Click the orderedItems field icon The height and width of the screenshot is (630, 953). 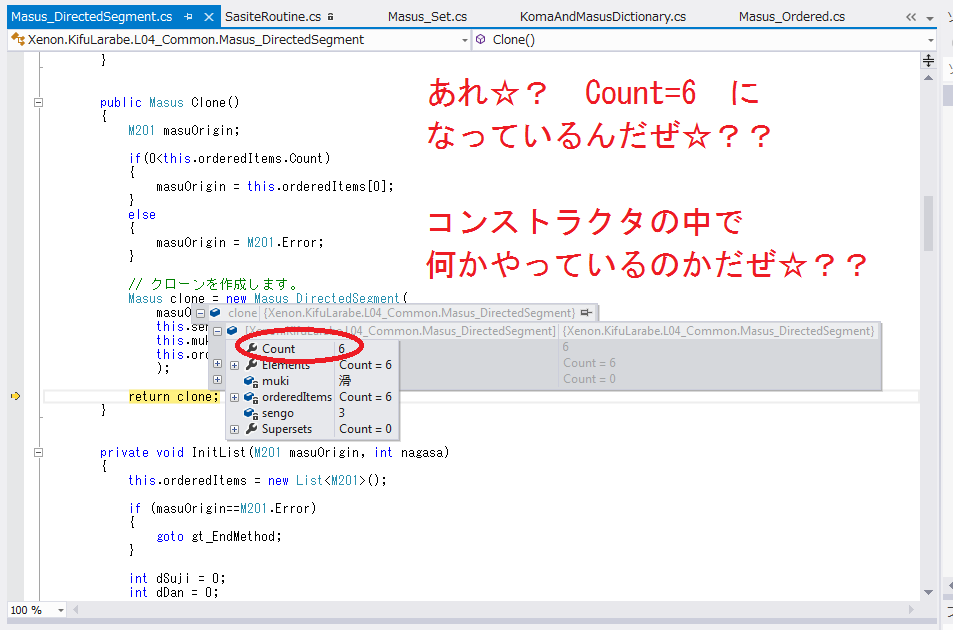[251, 397]
